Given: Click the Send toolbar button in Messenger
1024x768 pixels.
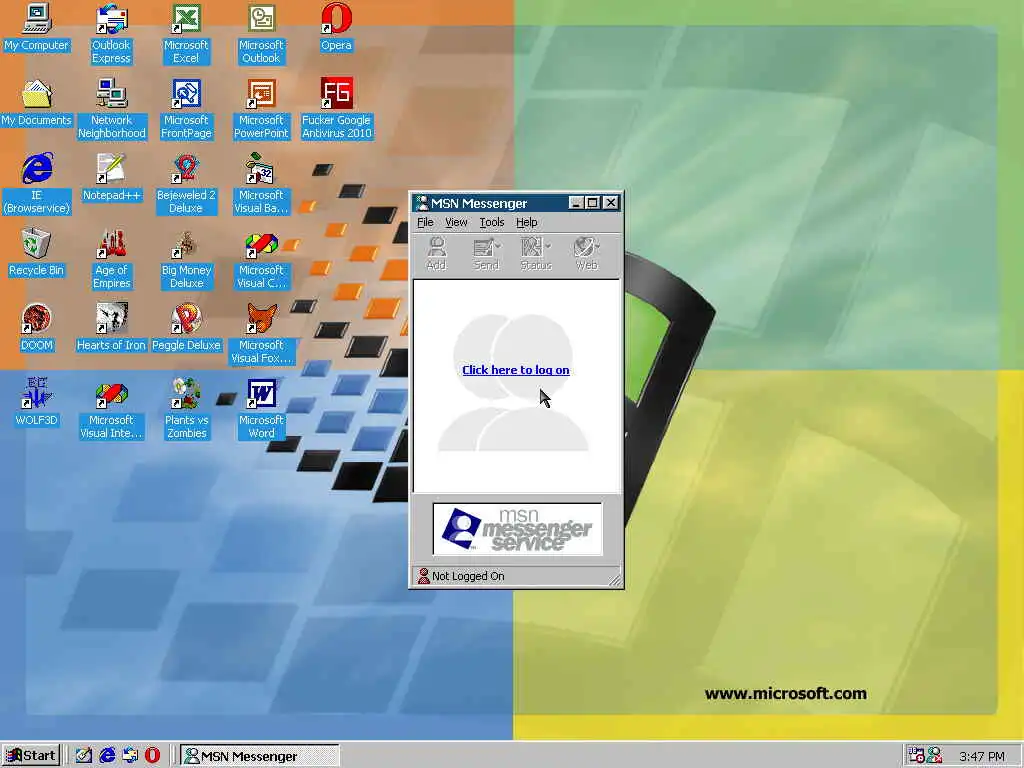Looking at the screenshot, I should click(486, 253).
